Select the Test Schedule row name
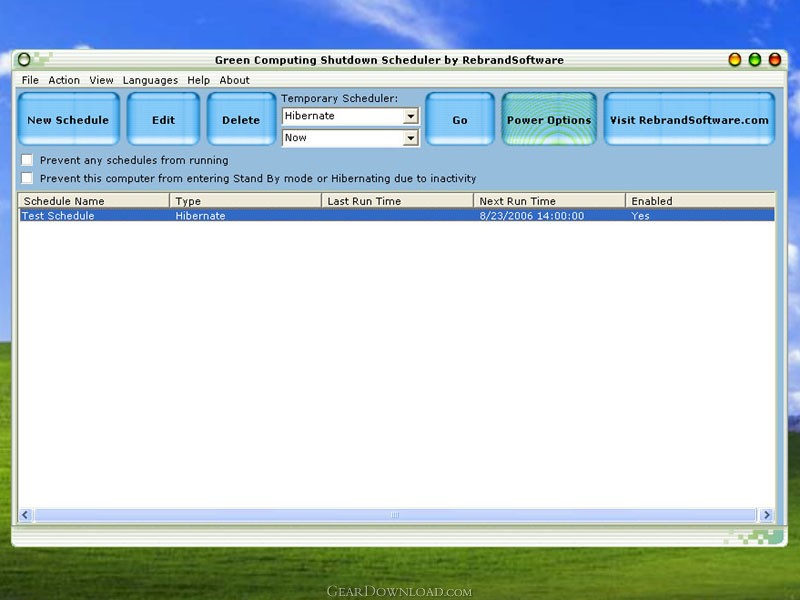Screen dimensions: 800x600 58,216
